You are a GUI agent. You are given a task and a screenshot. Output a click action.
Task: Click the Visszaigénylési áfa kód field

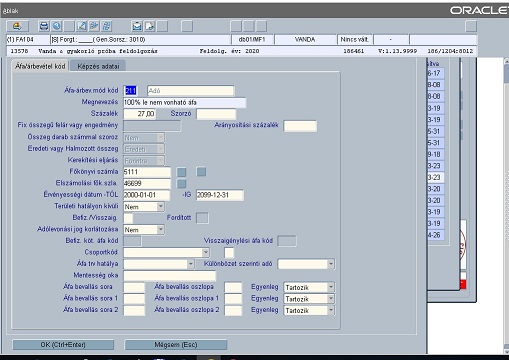[287, 241]
